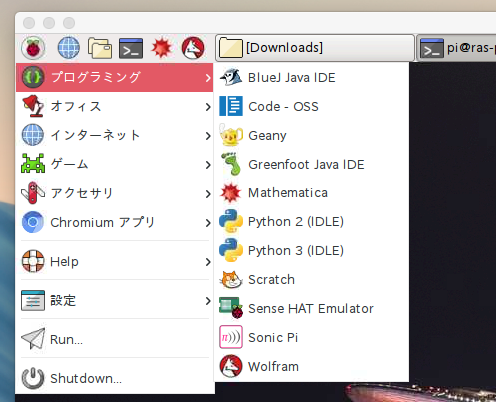The width and height of the screenshot is (496, 402).
Task: Launch Sonic Pi from its label
Action: point(273,338)
